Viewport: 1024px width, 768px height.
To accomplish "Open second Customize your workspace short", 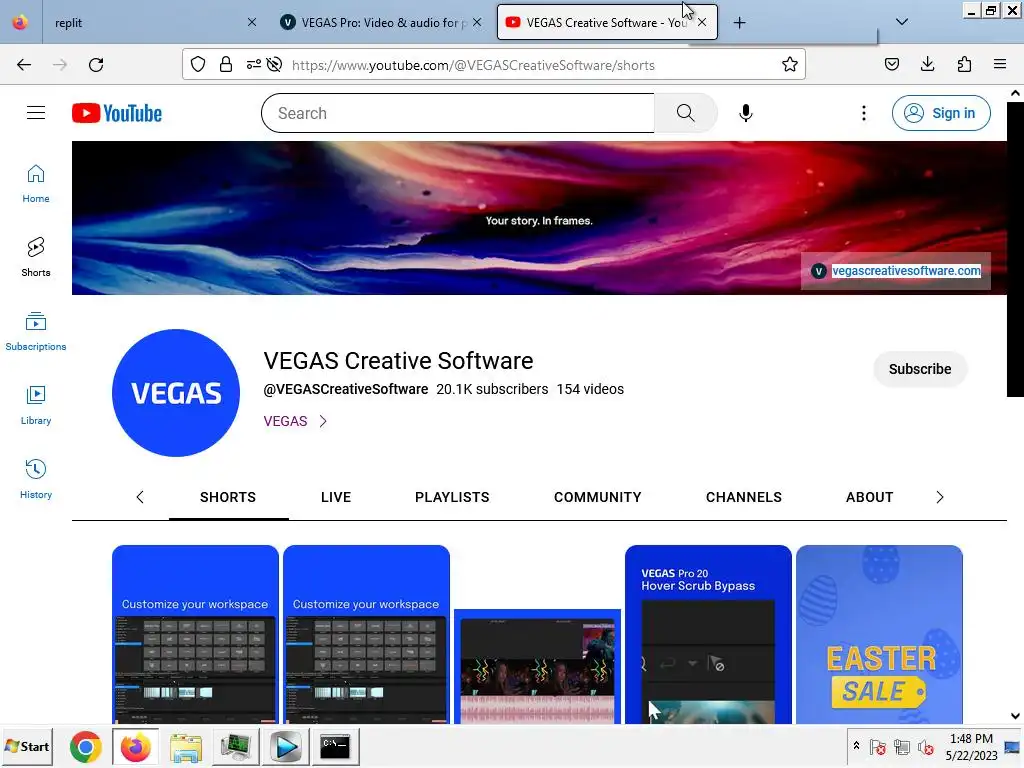I will [x=366, y=634].
